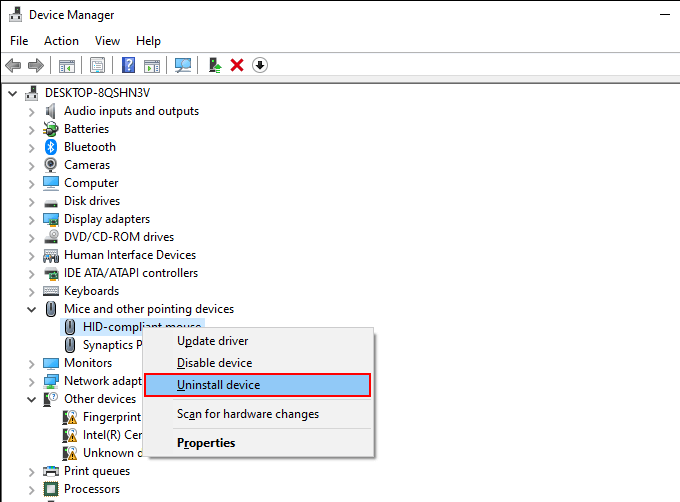Expand the IDE ATA/ATAPI controllers chevron
Screen dimensions: 680x502
pyautogui.click(x=31, y=274)
